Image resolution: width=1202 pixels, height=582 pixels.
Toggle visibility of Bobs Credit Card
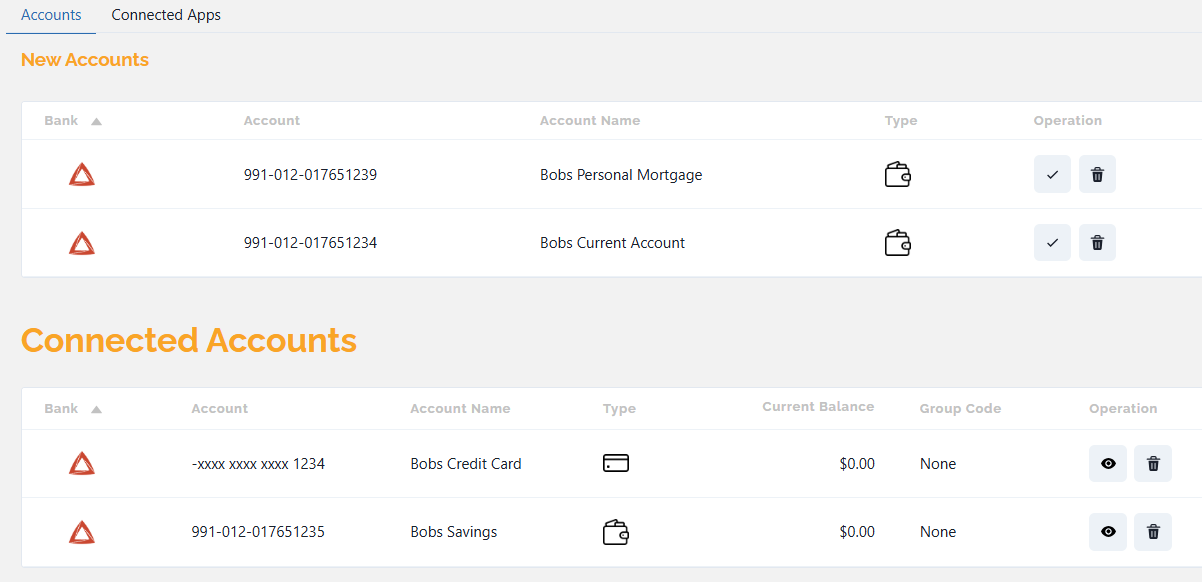tap(1107, 464)
